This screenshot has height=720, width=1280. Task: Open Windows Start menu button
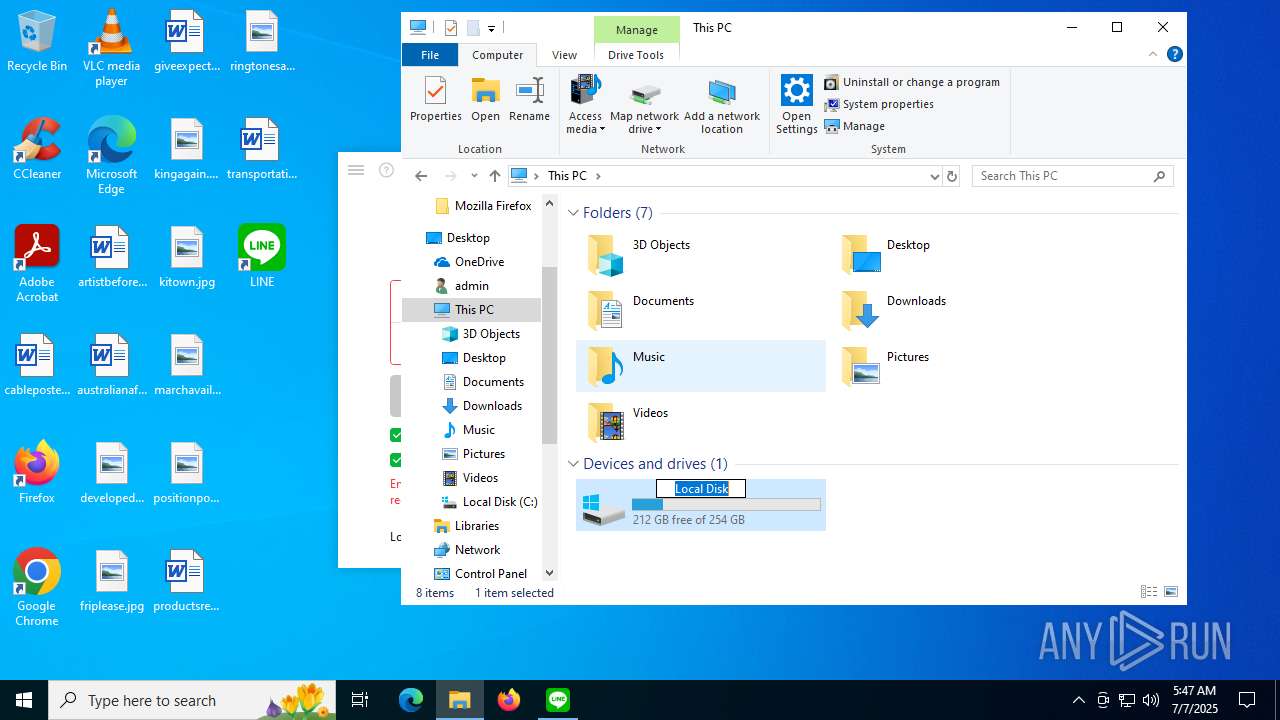pyautogui.click(x=24, y=700)
